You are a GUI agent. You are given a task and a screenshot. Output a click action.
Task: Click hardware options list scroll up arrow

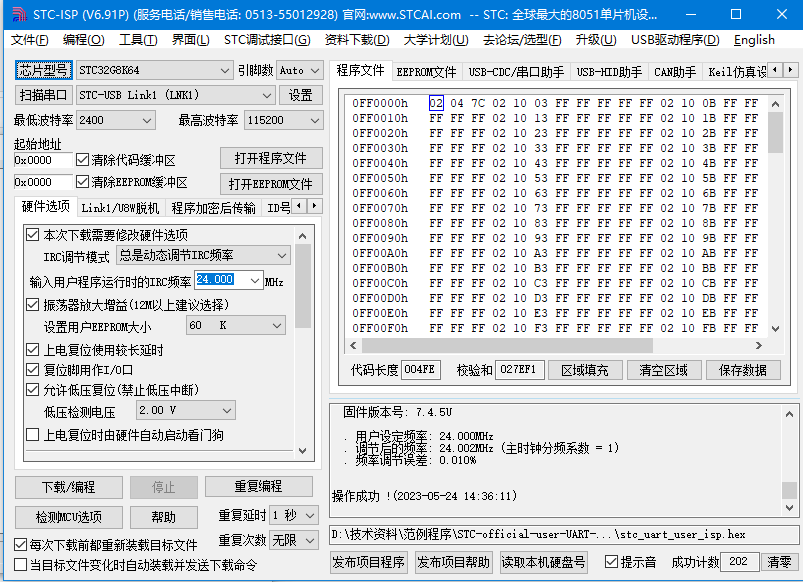point(302,236)
